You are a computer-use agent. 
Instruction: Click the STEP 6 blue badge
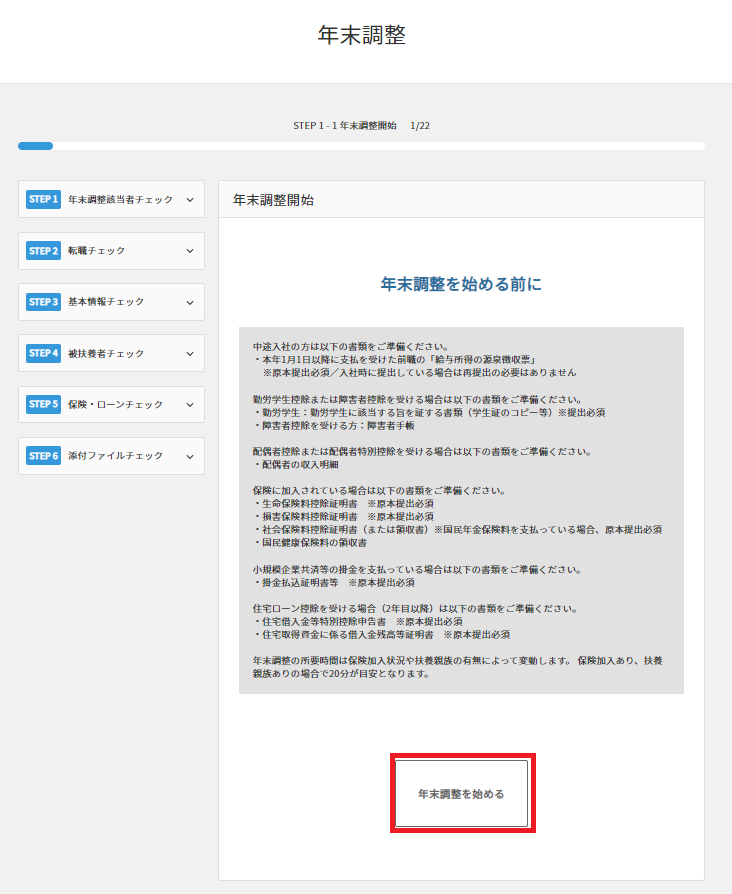44,456
